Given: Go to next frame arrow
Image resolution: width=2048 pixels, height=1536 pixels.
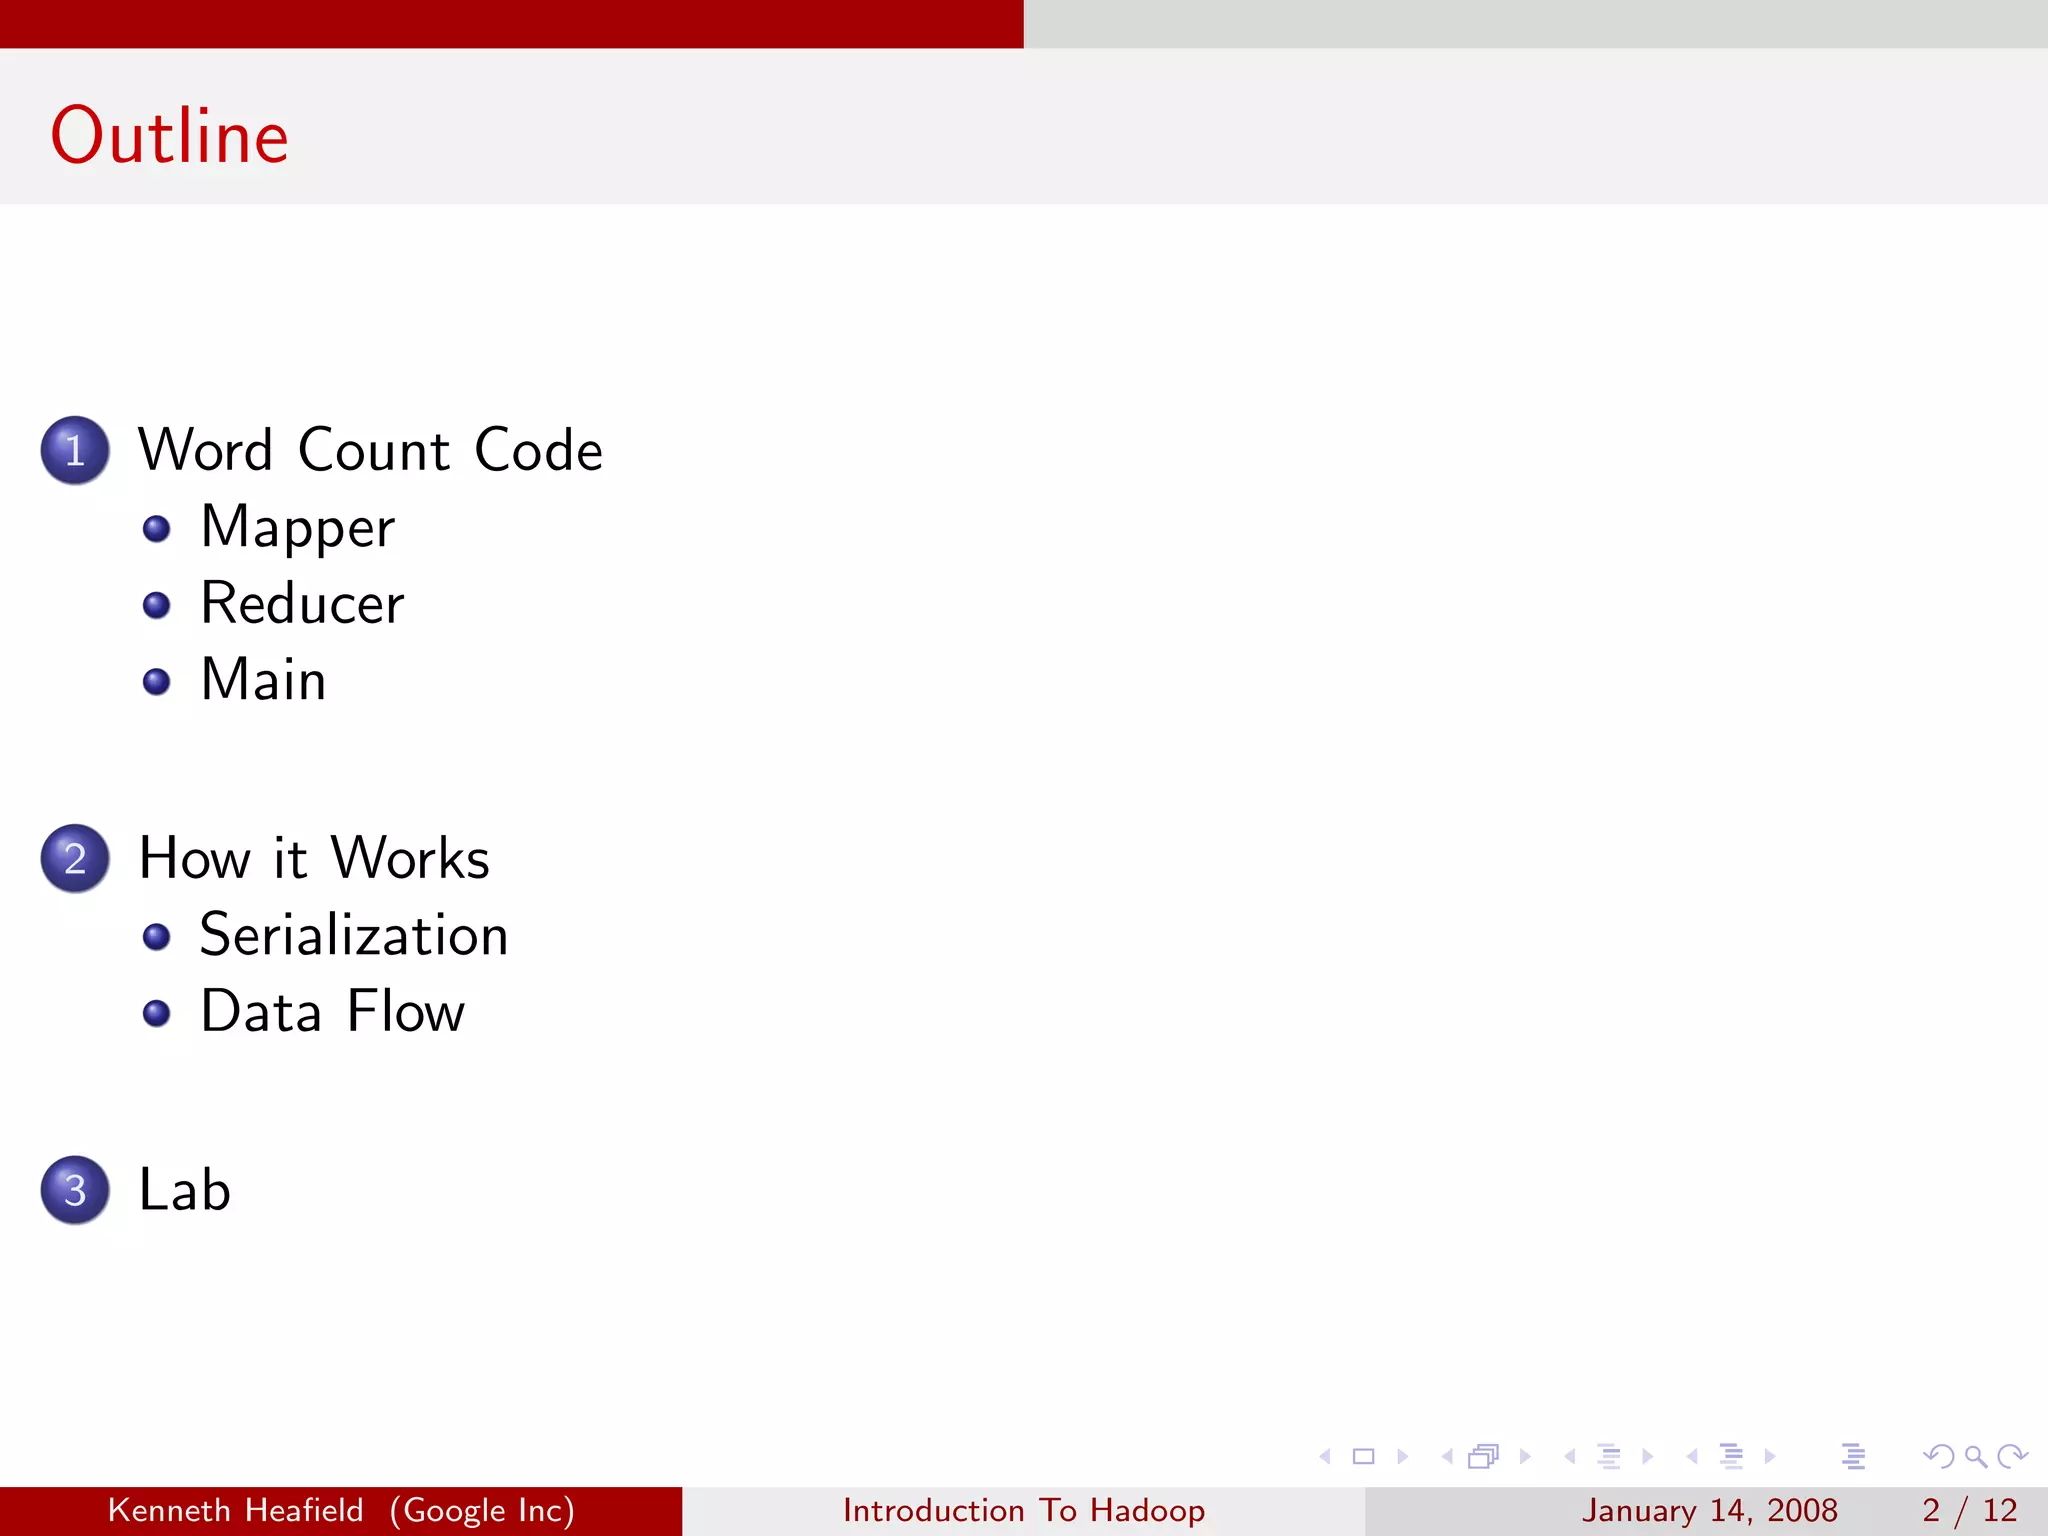Looking at the screenshot, I should point(1525,1457).
